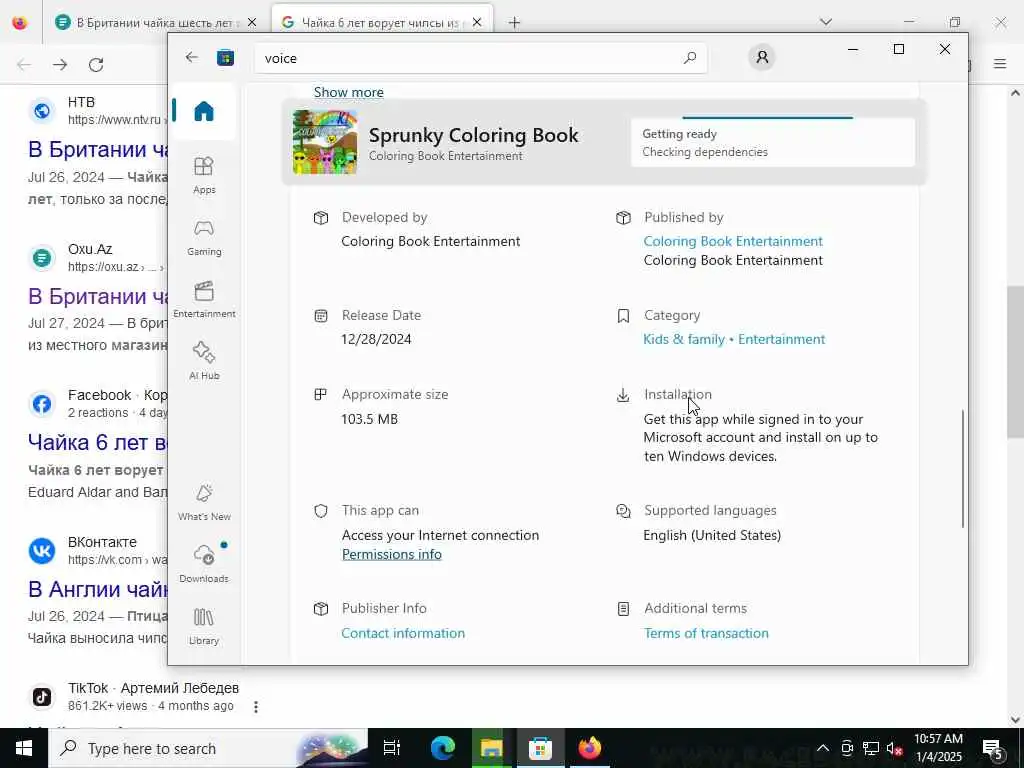This screenshot has height=768, width=1024.
Task: Click the Getting ready progress bar
Action: tap(767, 118)
